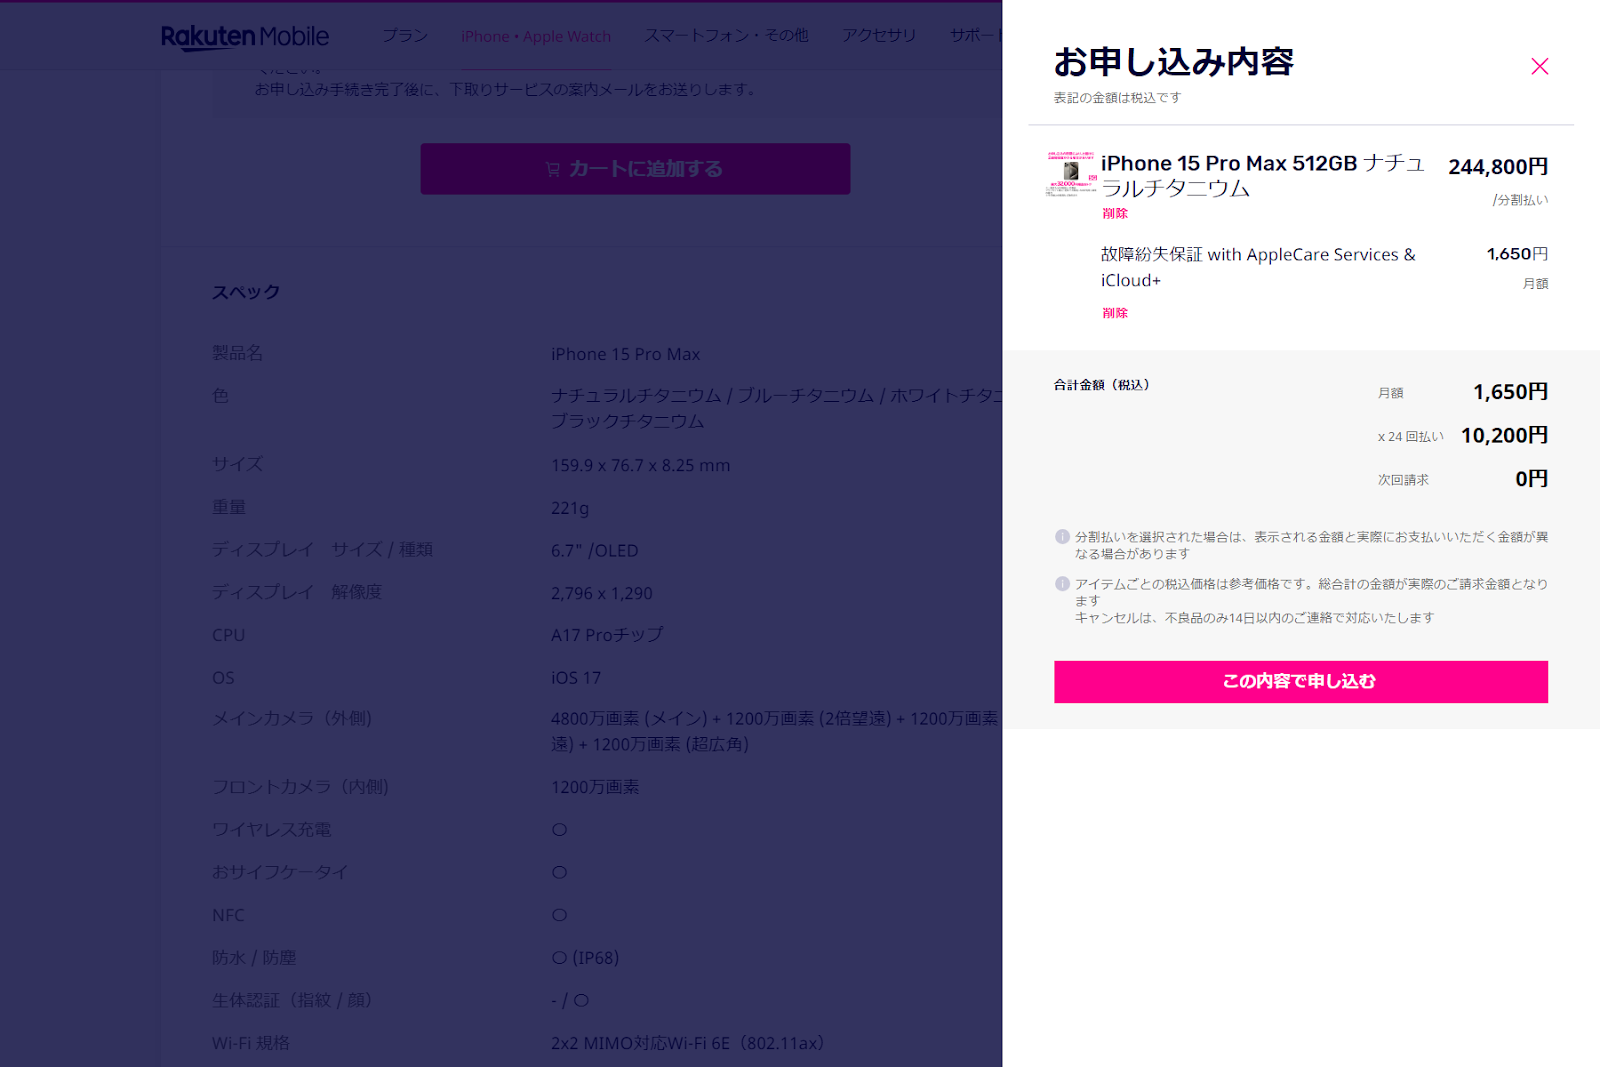Click the カートに追加する button

(635, 169)
